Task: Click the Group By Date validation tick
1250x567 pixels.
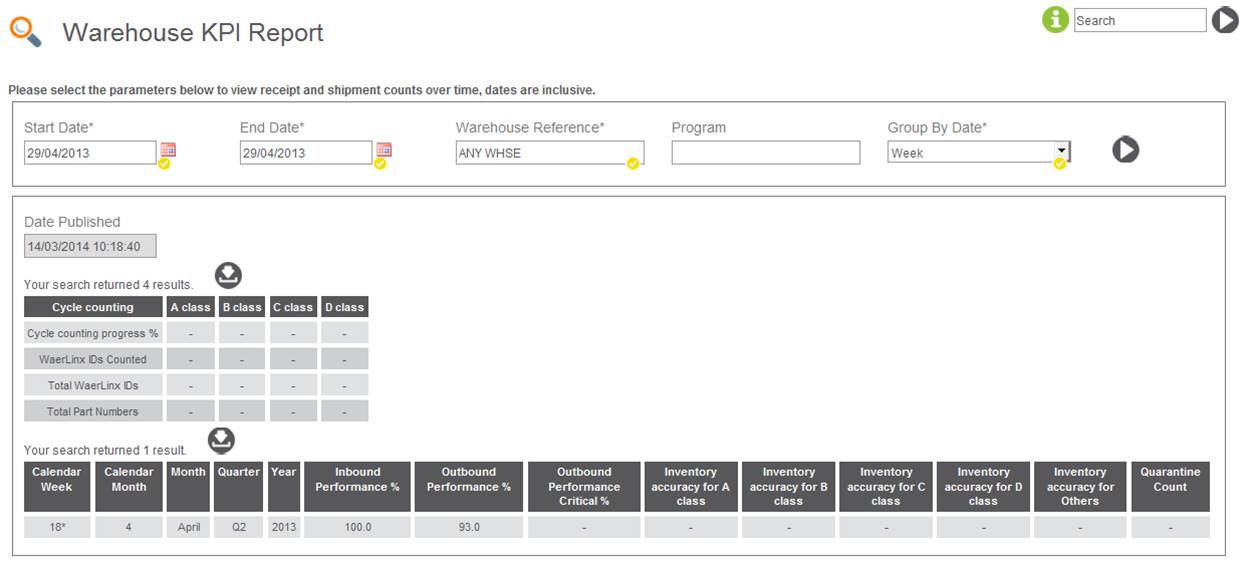Action: [1059, 164]
